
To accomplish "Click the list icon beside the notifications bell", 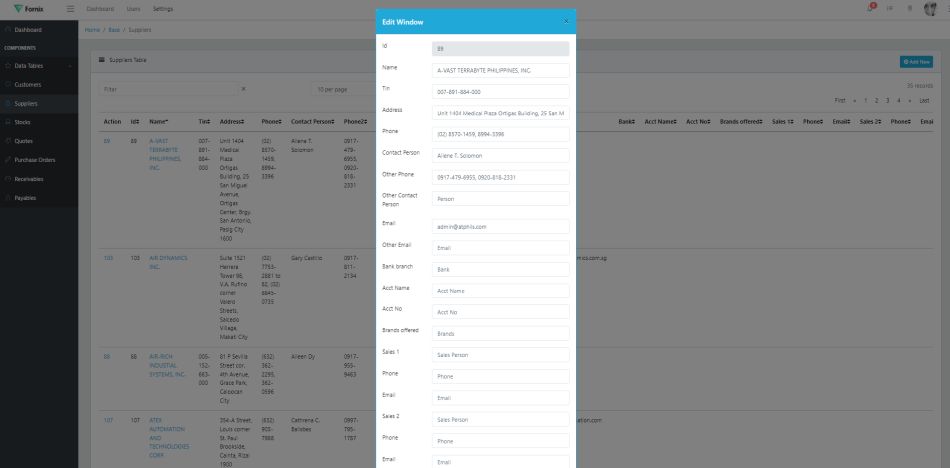I will pyautogui.click(x=890, y=8).
